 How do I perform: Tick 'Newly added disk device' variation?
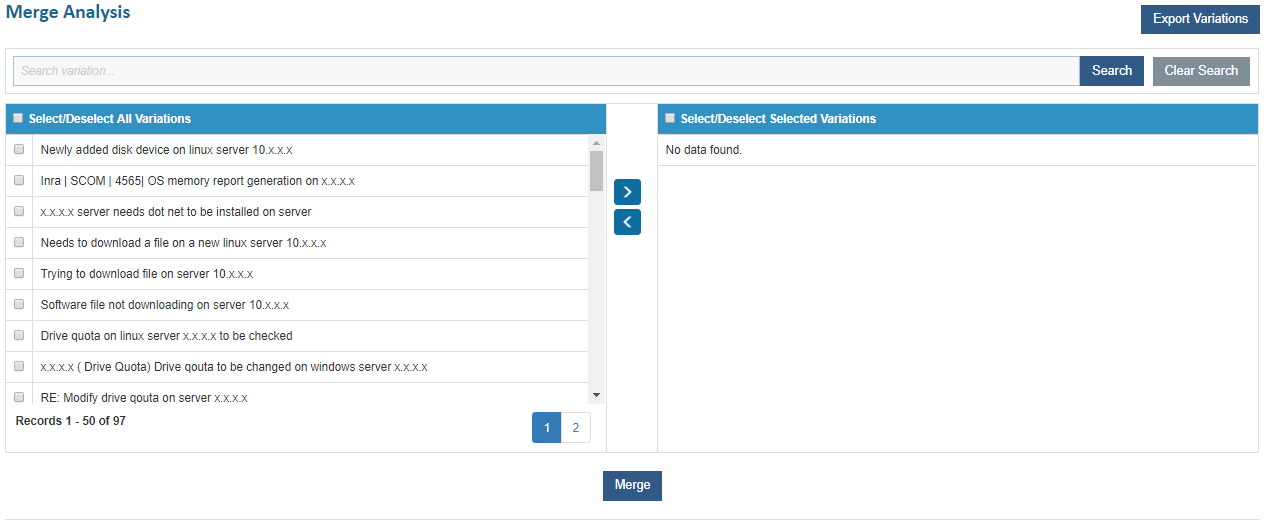[x=19, y=150]
